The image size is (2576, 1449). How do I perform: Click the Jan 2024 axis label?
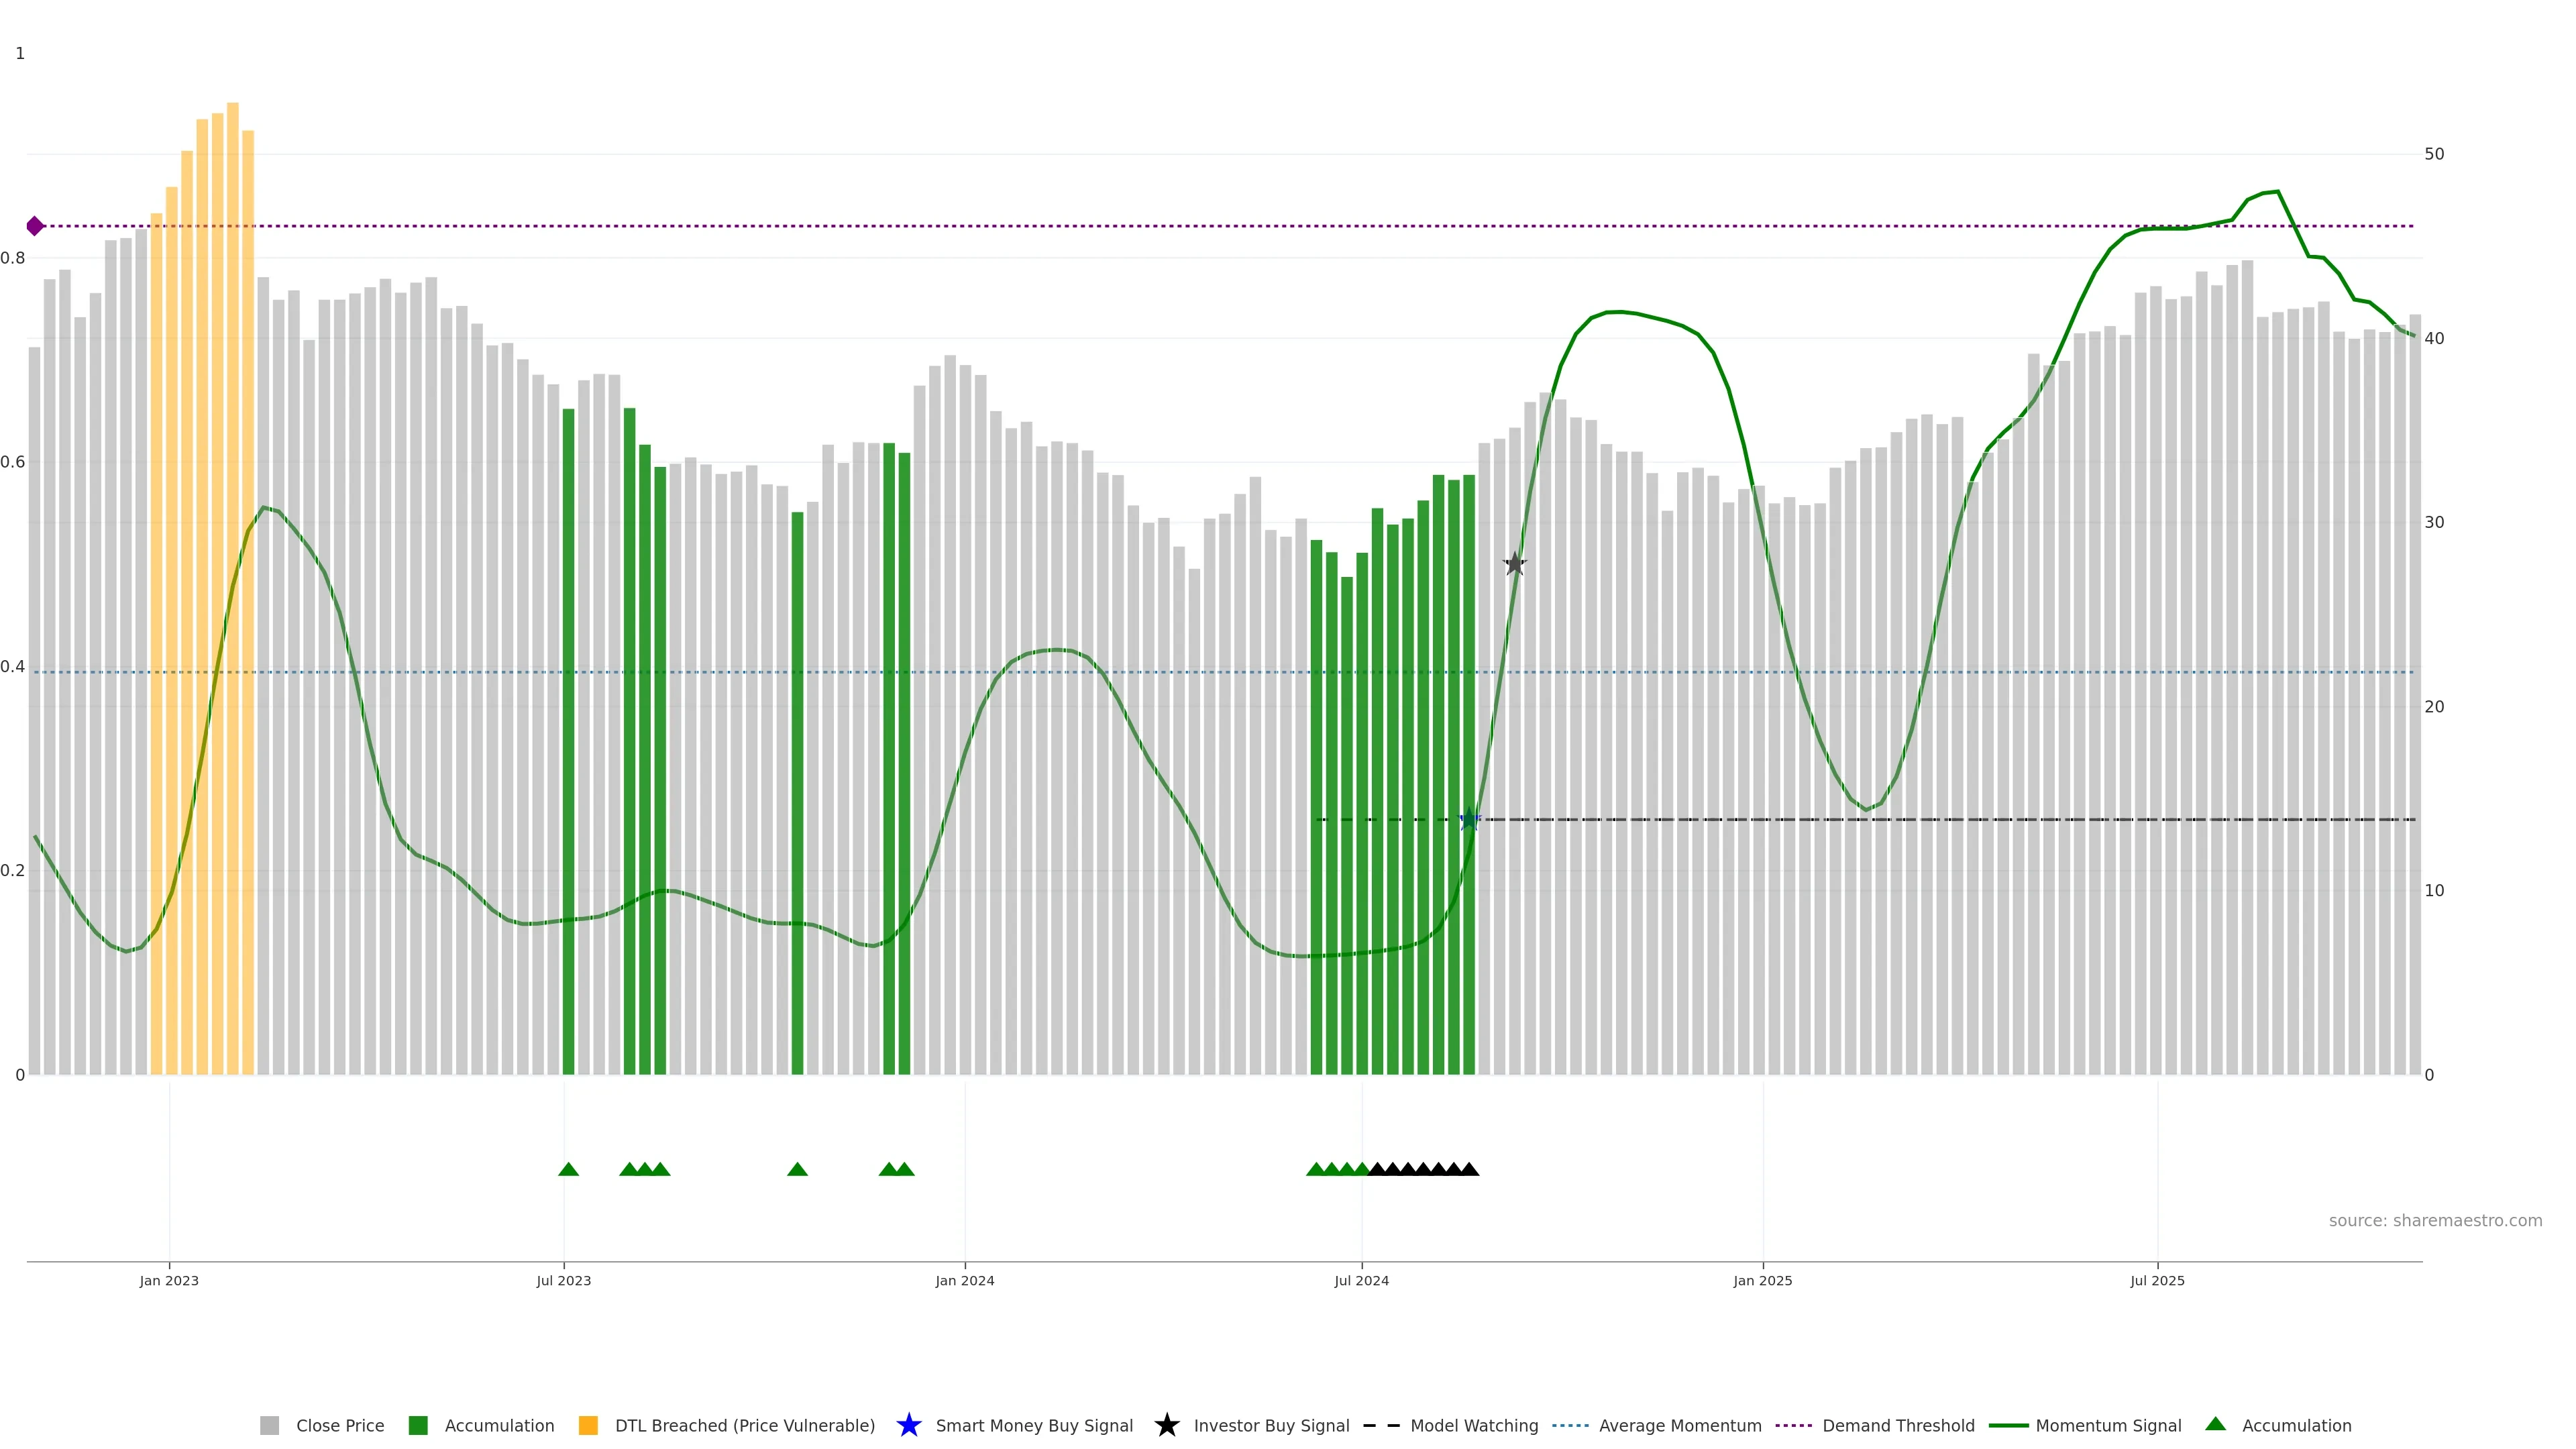964,1281
